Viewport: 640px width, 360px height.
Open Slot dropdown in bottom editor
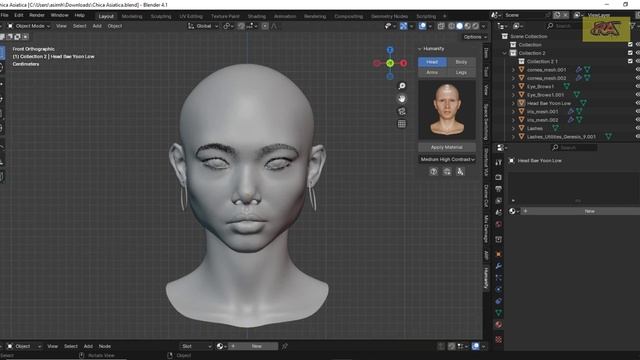[x=196, y=346]
